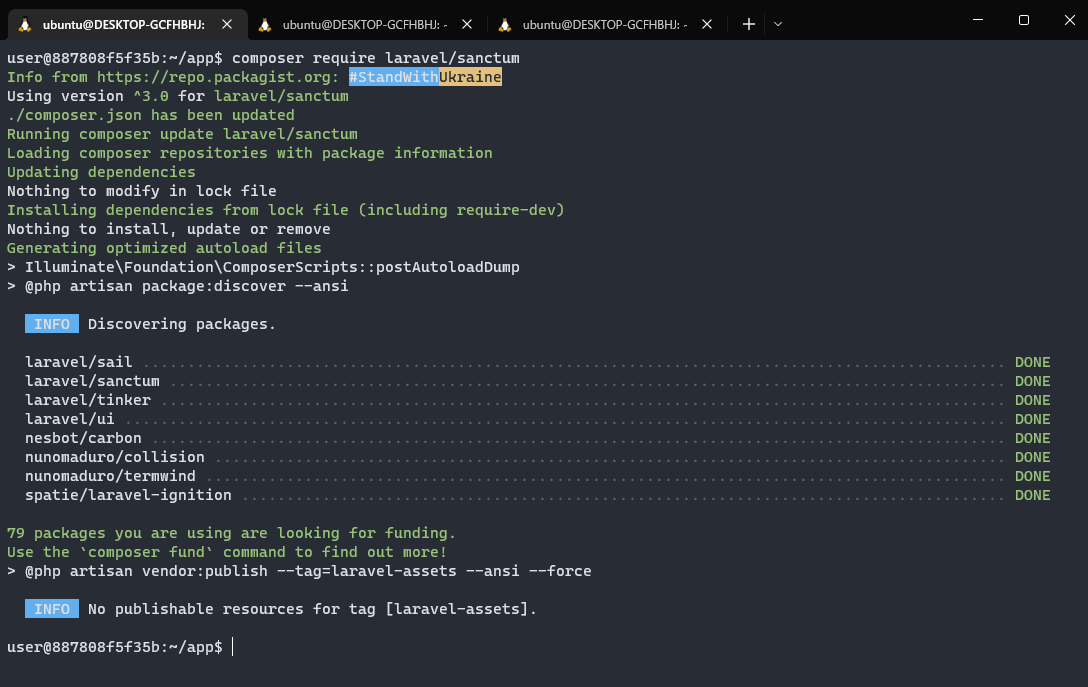The width and height of the screenshot is (1088, 687).
Task: Click the 'Discovering packages.' text
Action: 182,324
